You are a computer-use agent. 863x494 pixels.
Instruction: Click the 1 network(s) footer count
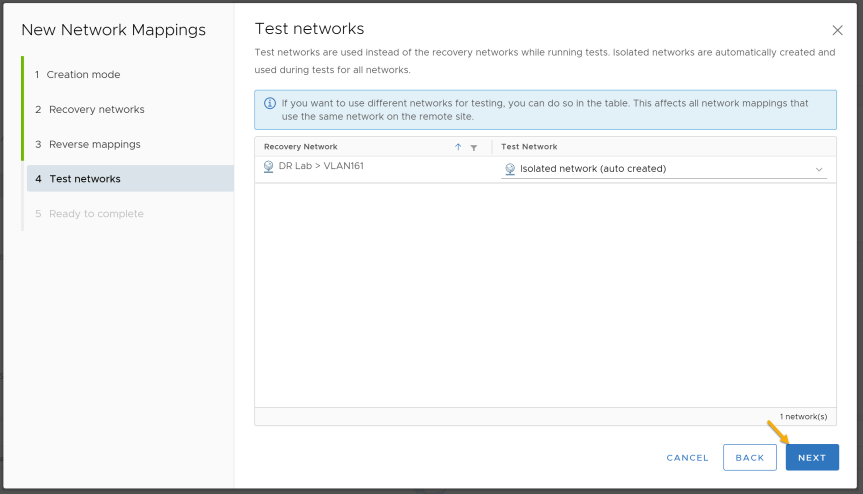pos(803,417)
